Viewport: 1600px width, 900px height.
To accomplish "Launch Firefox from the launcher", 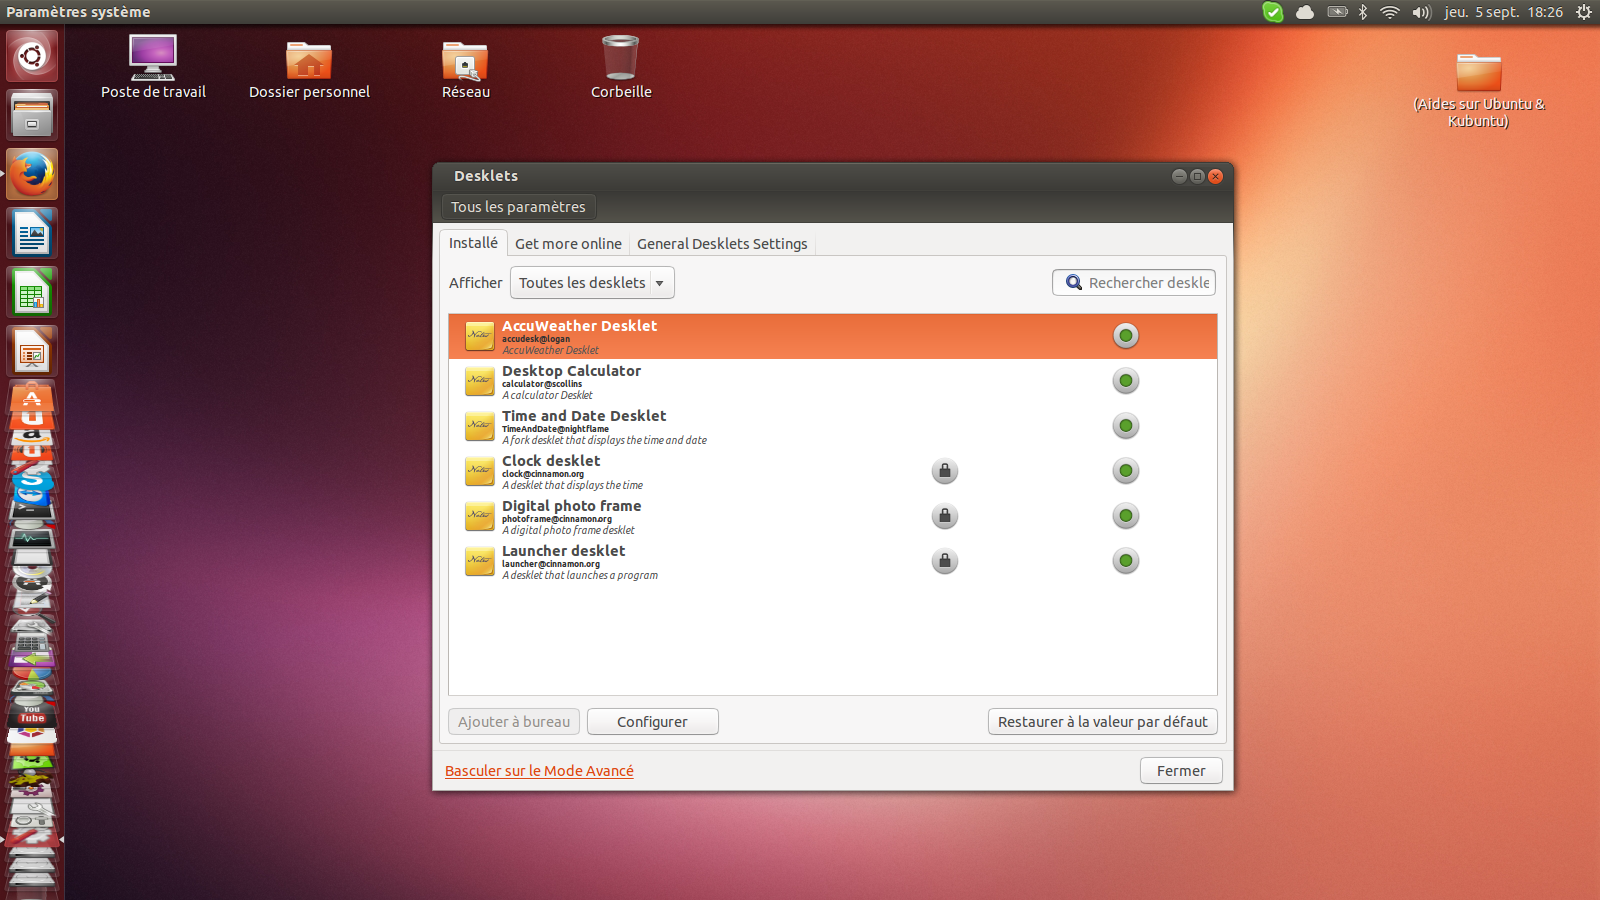I will 32,174.
